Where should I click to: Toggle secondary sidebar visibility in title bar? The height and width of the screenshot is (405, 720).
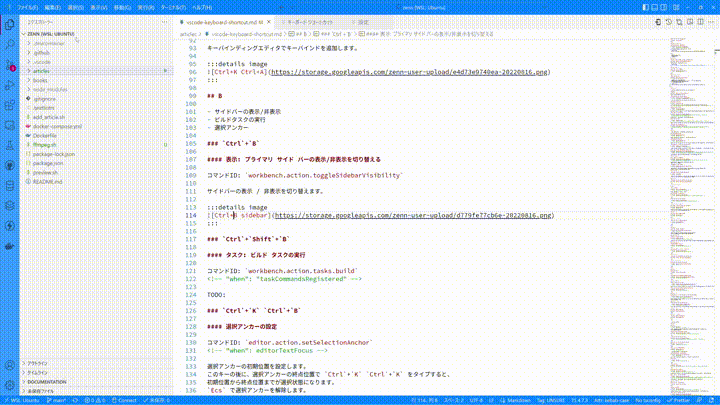(664, 7)
